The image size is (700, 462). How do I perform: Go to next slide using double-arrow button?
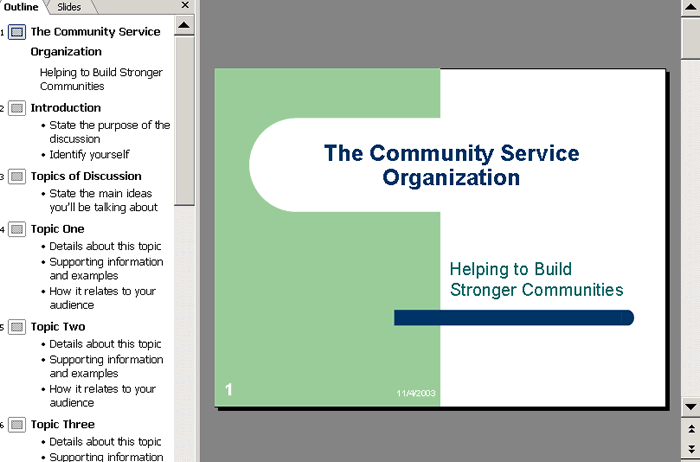[x=690, y=449]
